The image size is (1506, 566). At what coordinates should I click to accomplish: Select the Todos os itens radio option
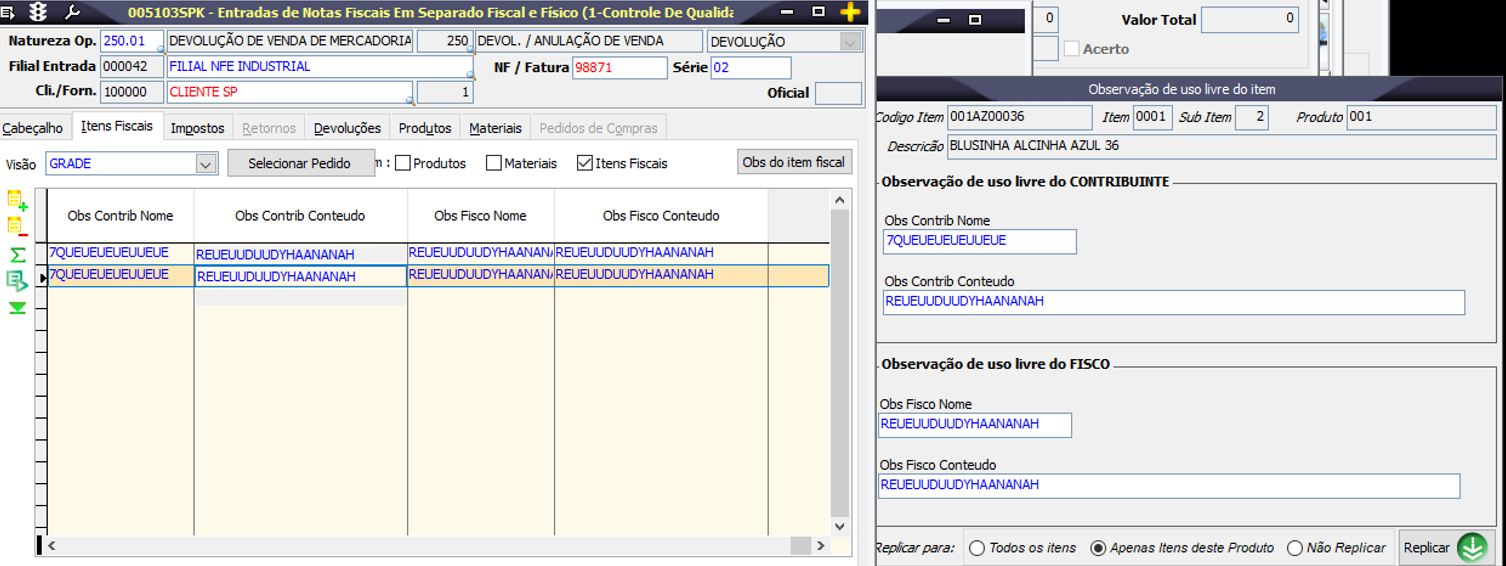click(977, 548)
